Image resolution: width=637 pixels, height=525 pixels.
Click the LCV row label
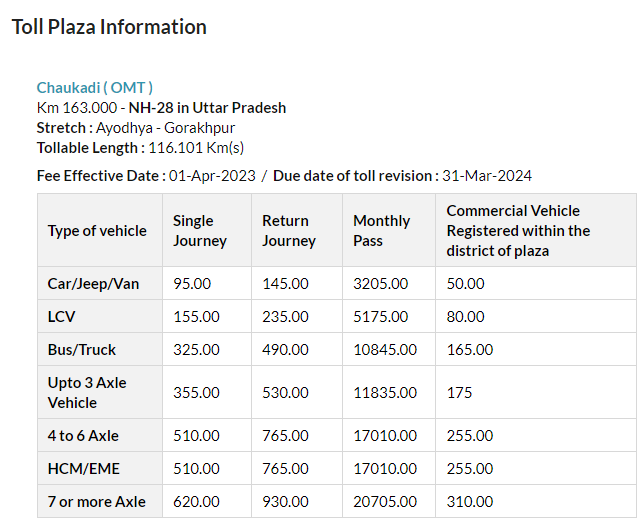61,317
